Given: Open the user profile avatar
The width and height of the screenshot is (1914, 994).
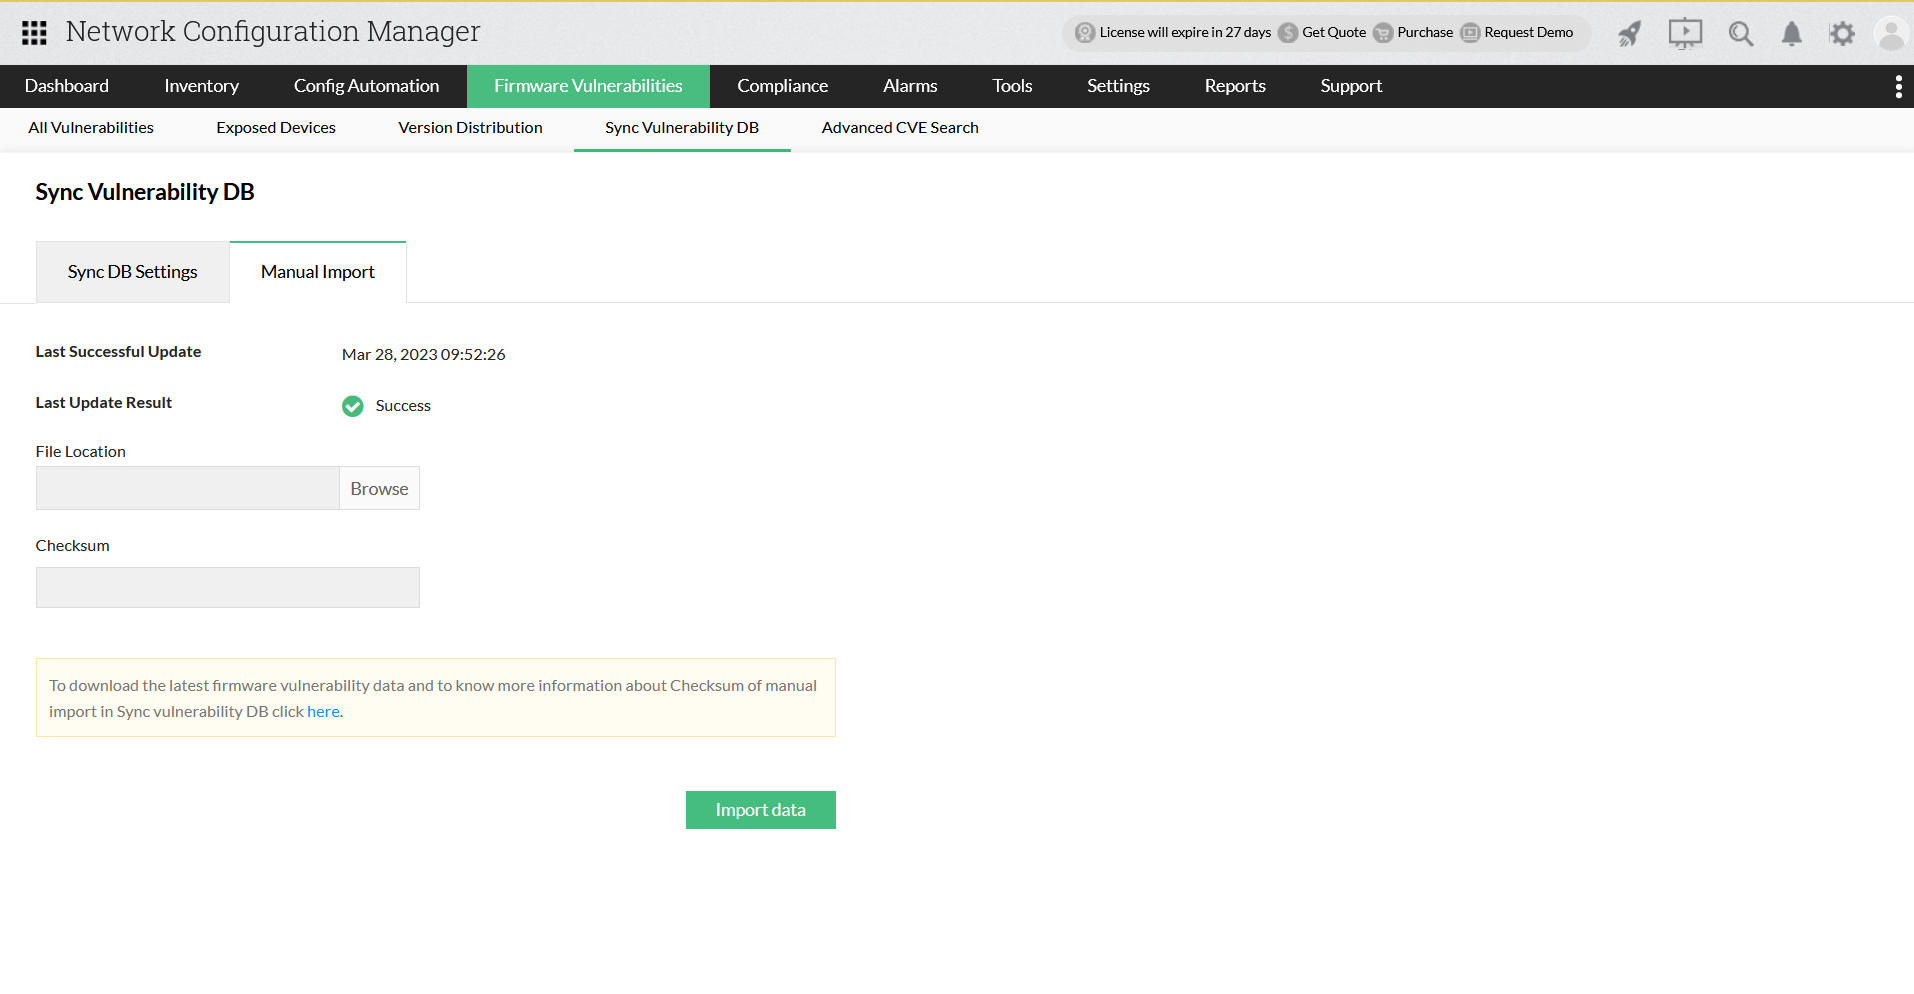Looking at the screenshot, I should tap(1891, 33).
